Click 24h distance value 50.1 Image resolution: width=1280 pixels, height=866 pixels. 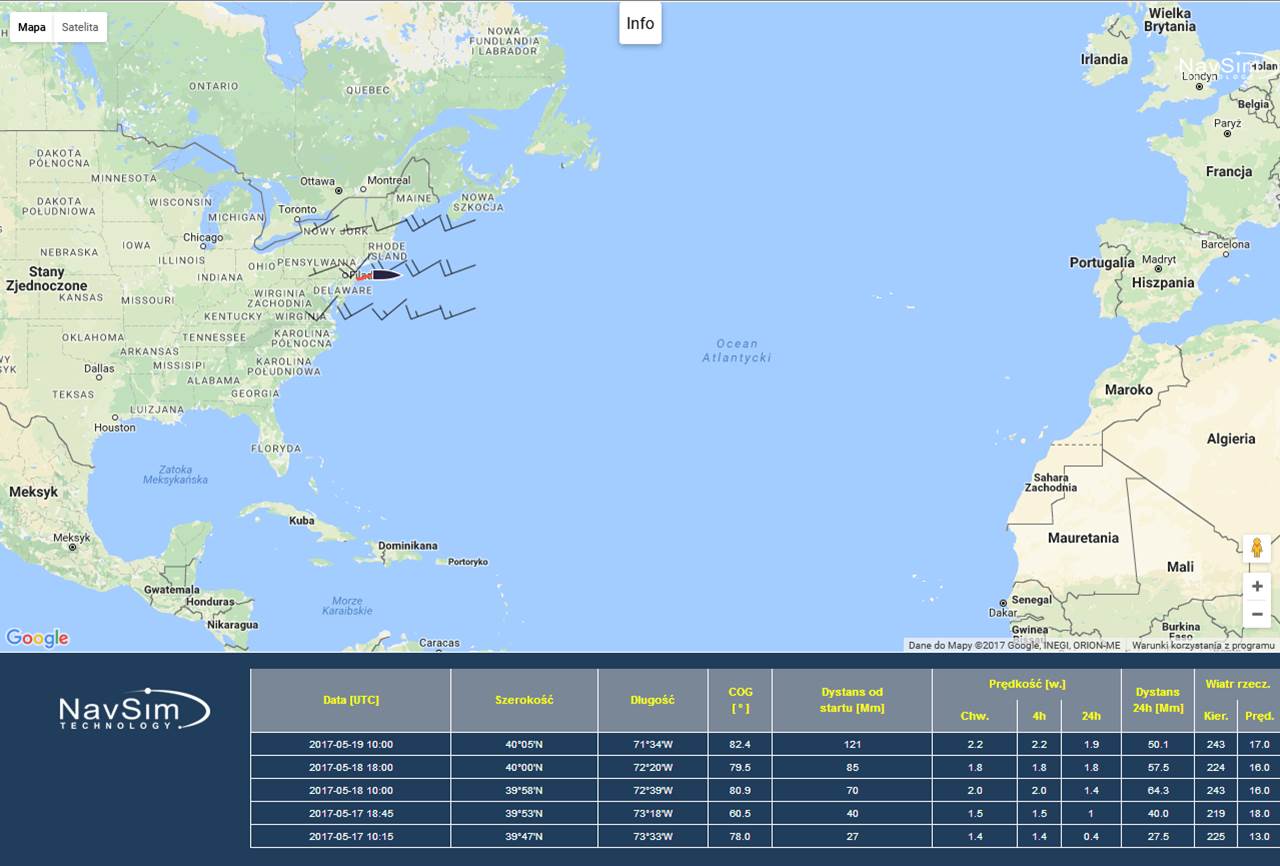(x=1157, y=744)
